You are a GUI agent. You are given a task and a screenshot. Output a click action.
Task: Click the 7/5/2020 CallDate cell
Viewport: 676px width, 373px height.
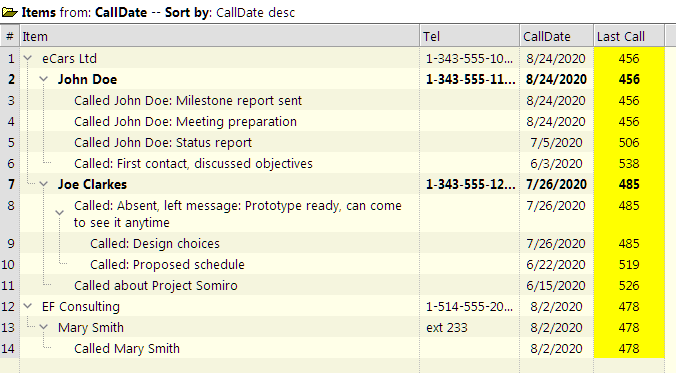point(556,143)
